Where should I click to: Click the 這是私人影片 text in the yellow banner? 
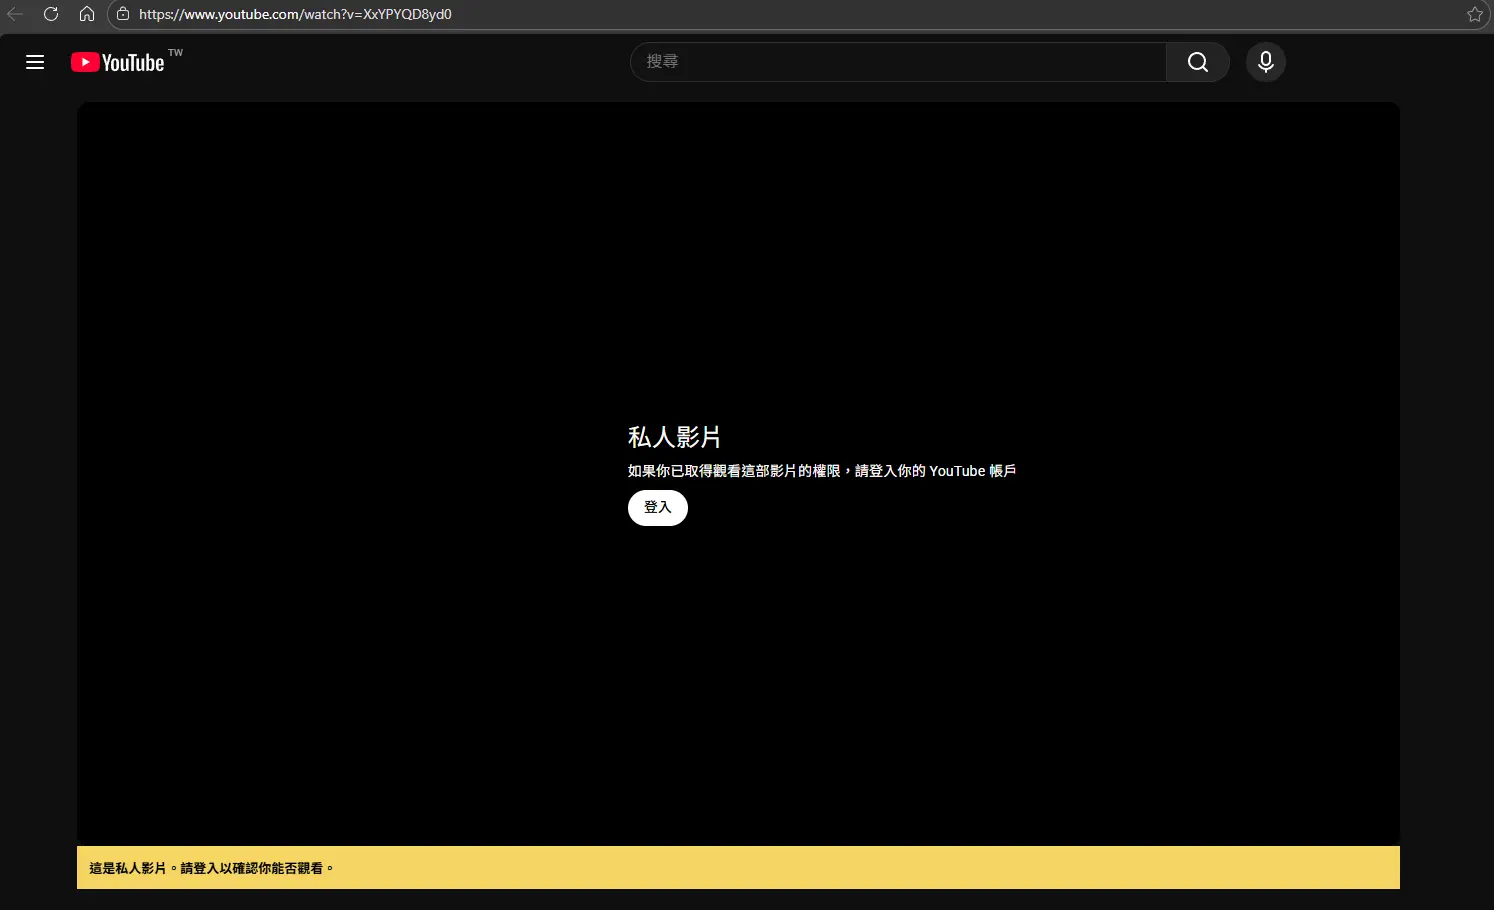(x=128, y=868)
